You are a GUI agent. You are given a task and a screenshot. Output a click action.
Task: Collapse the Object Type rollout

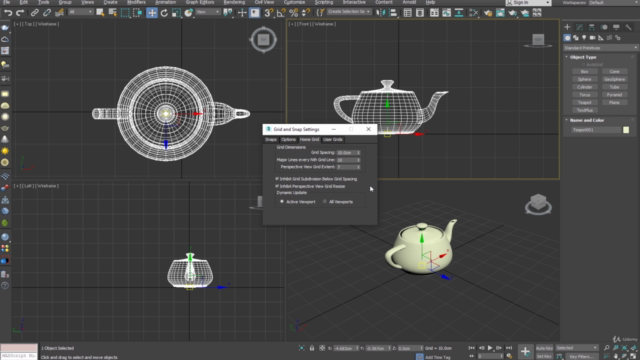pos(583,57)
